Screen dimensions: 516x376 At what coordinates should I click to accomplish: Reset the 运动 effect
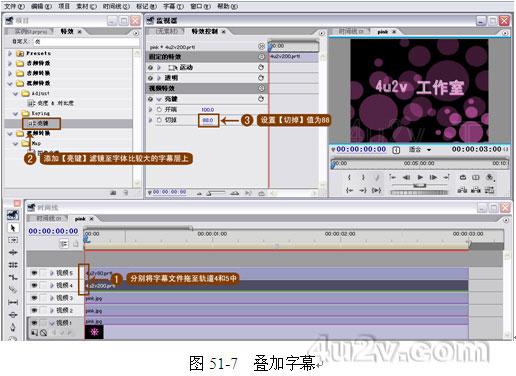click(261, 67)
